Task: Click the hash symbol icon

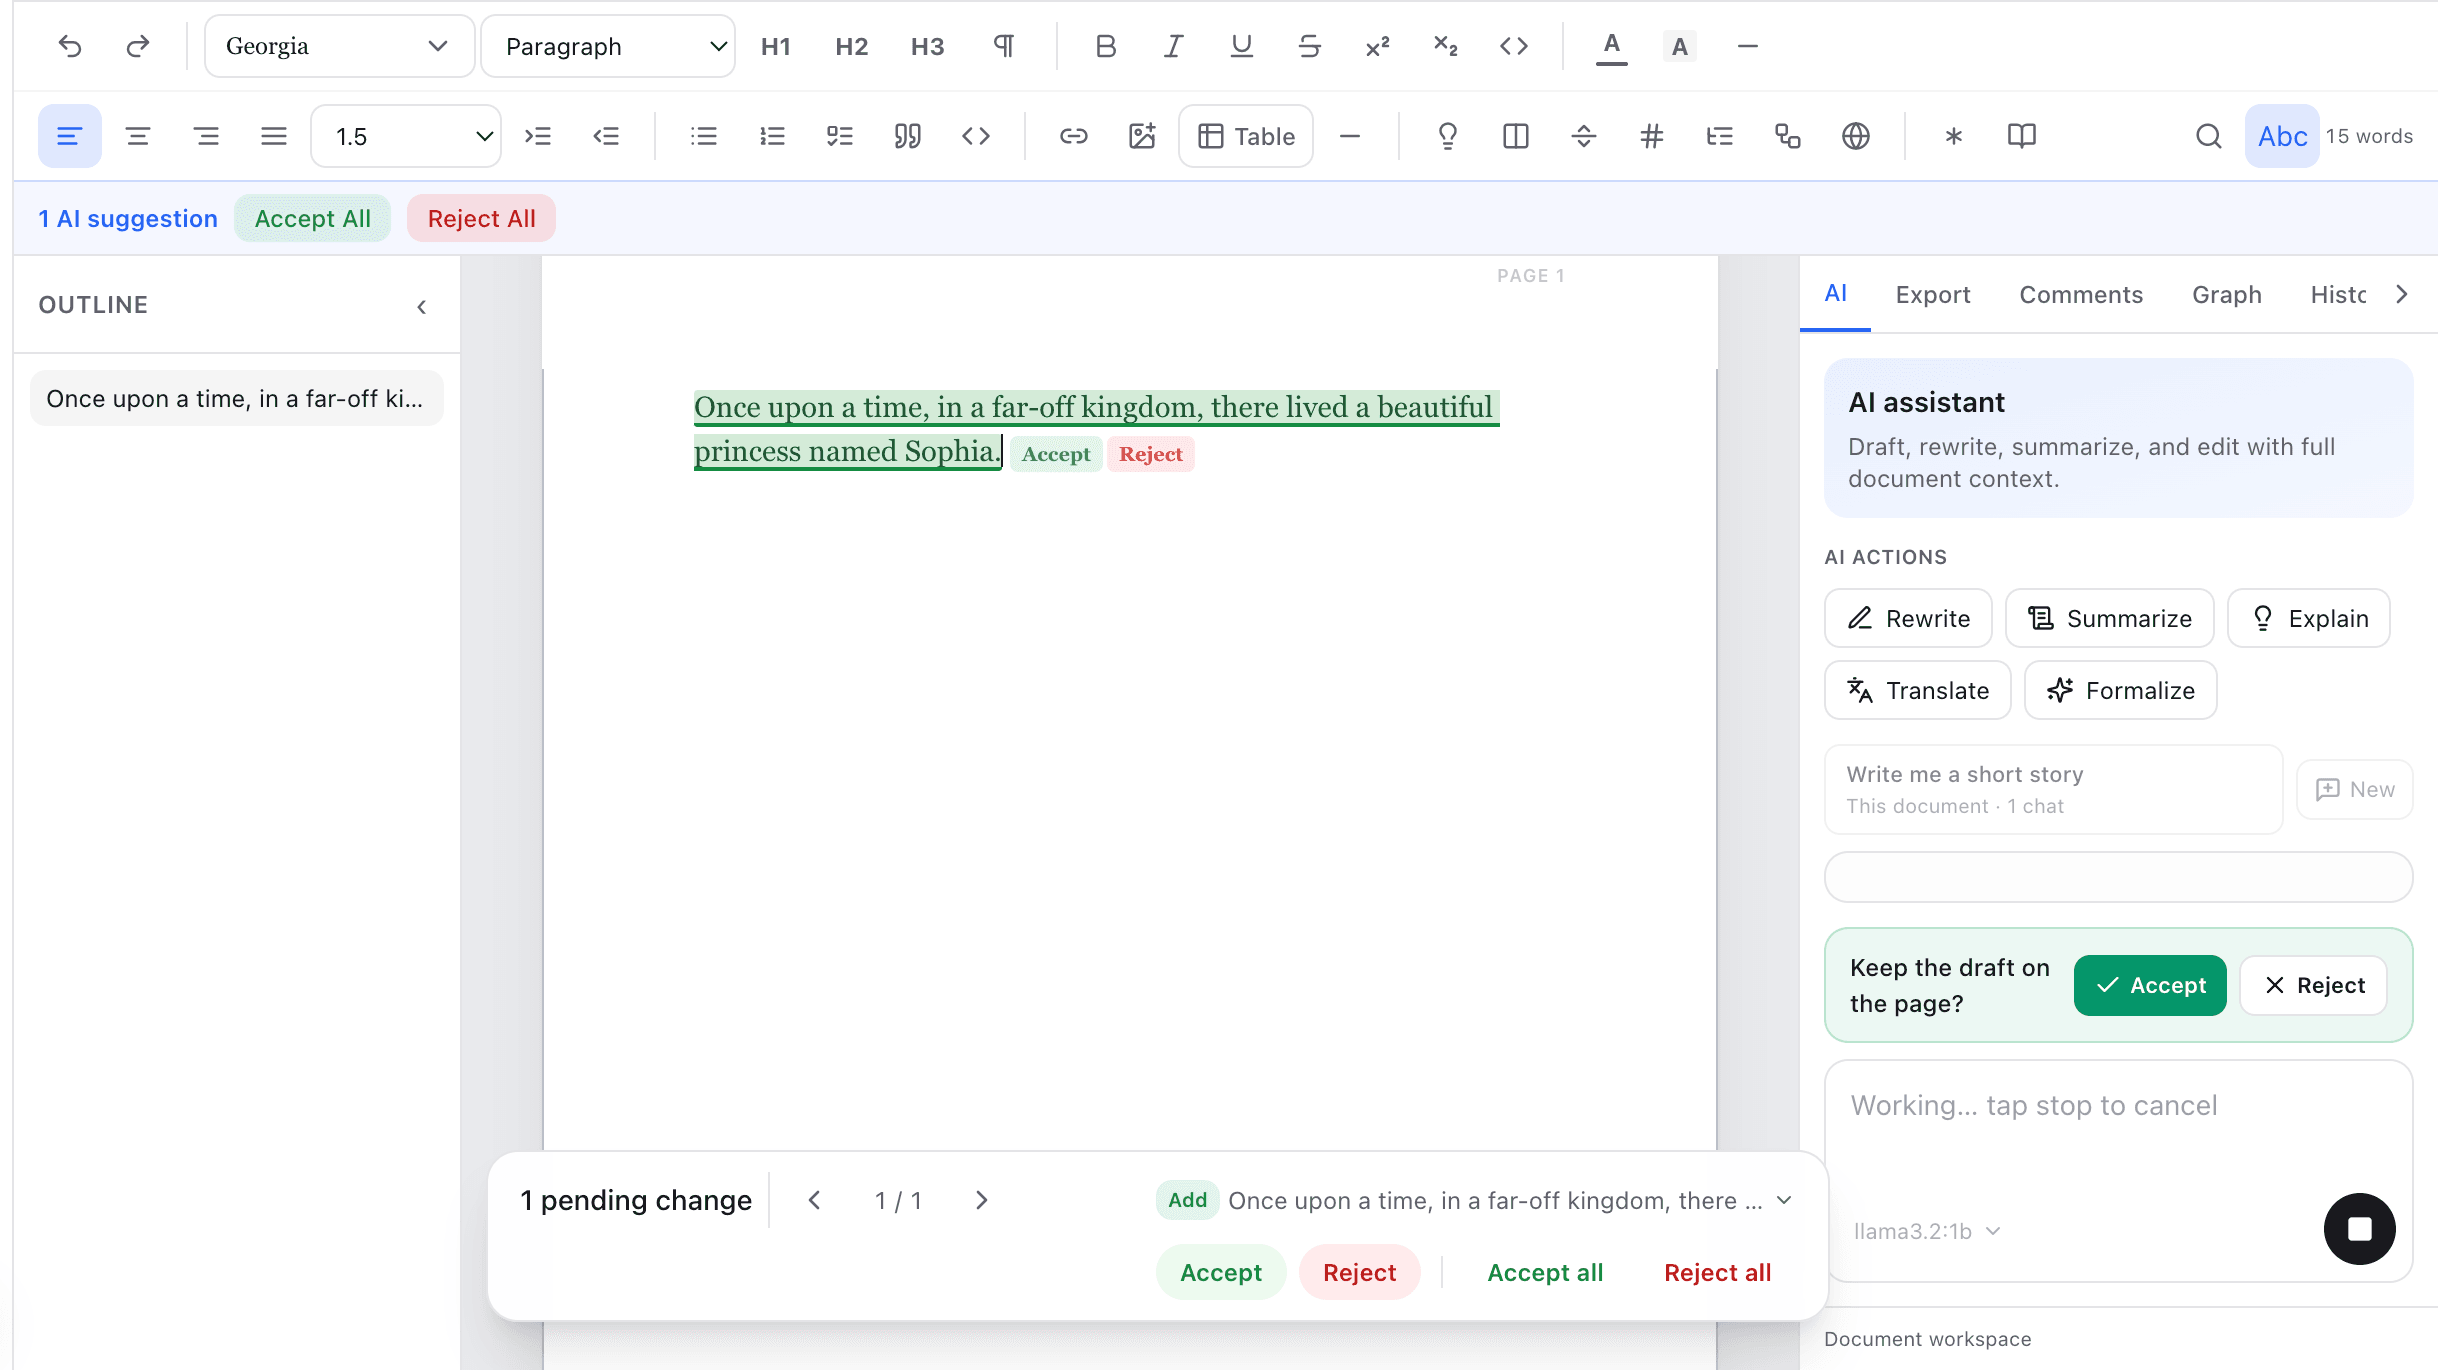Action: click(1651, 136)
